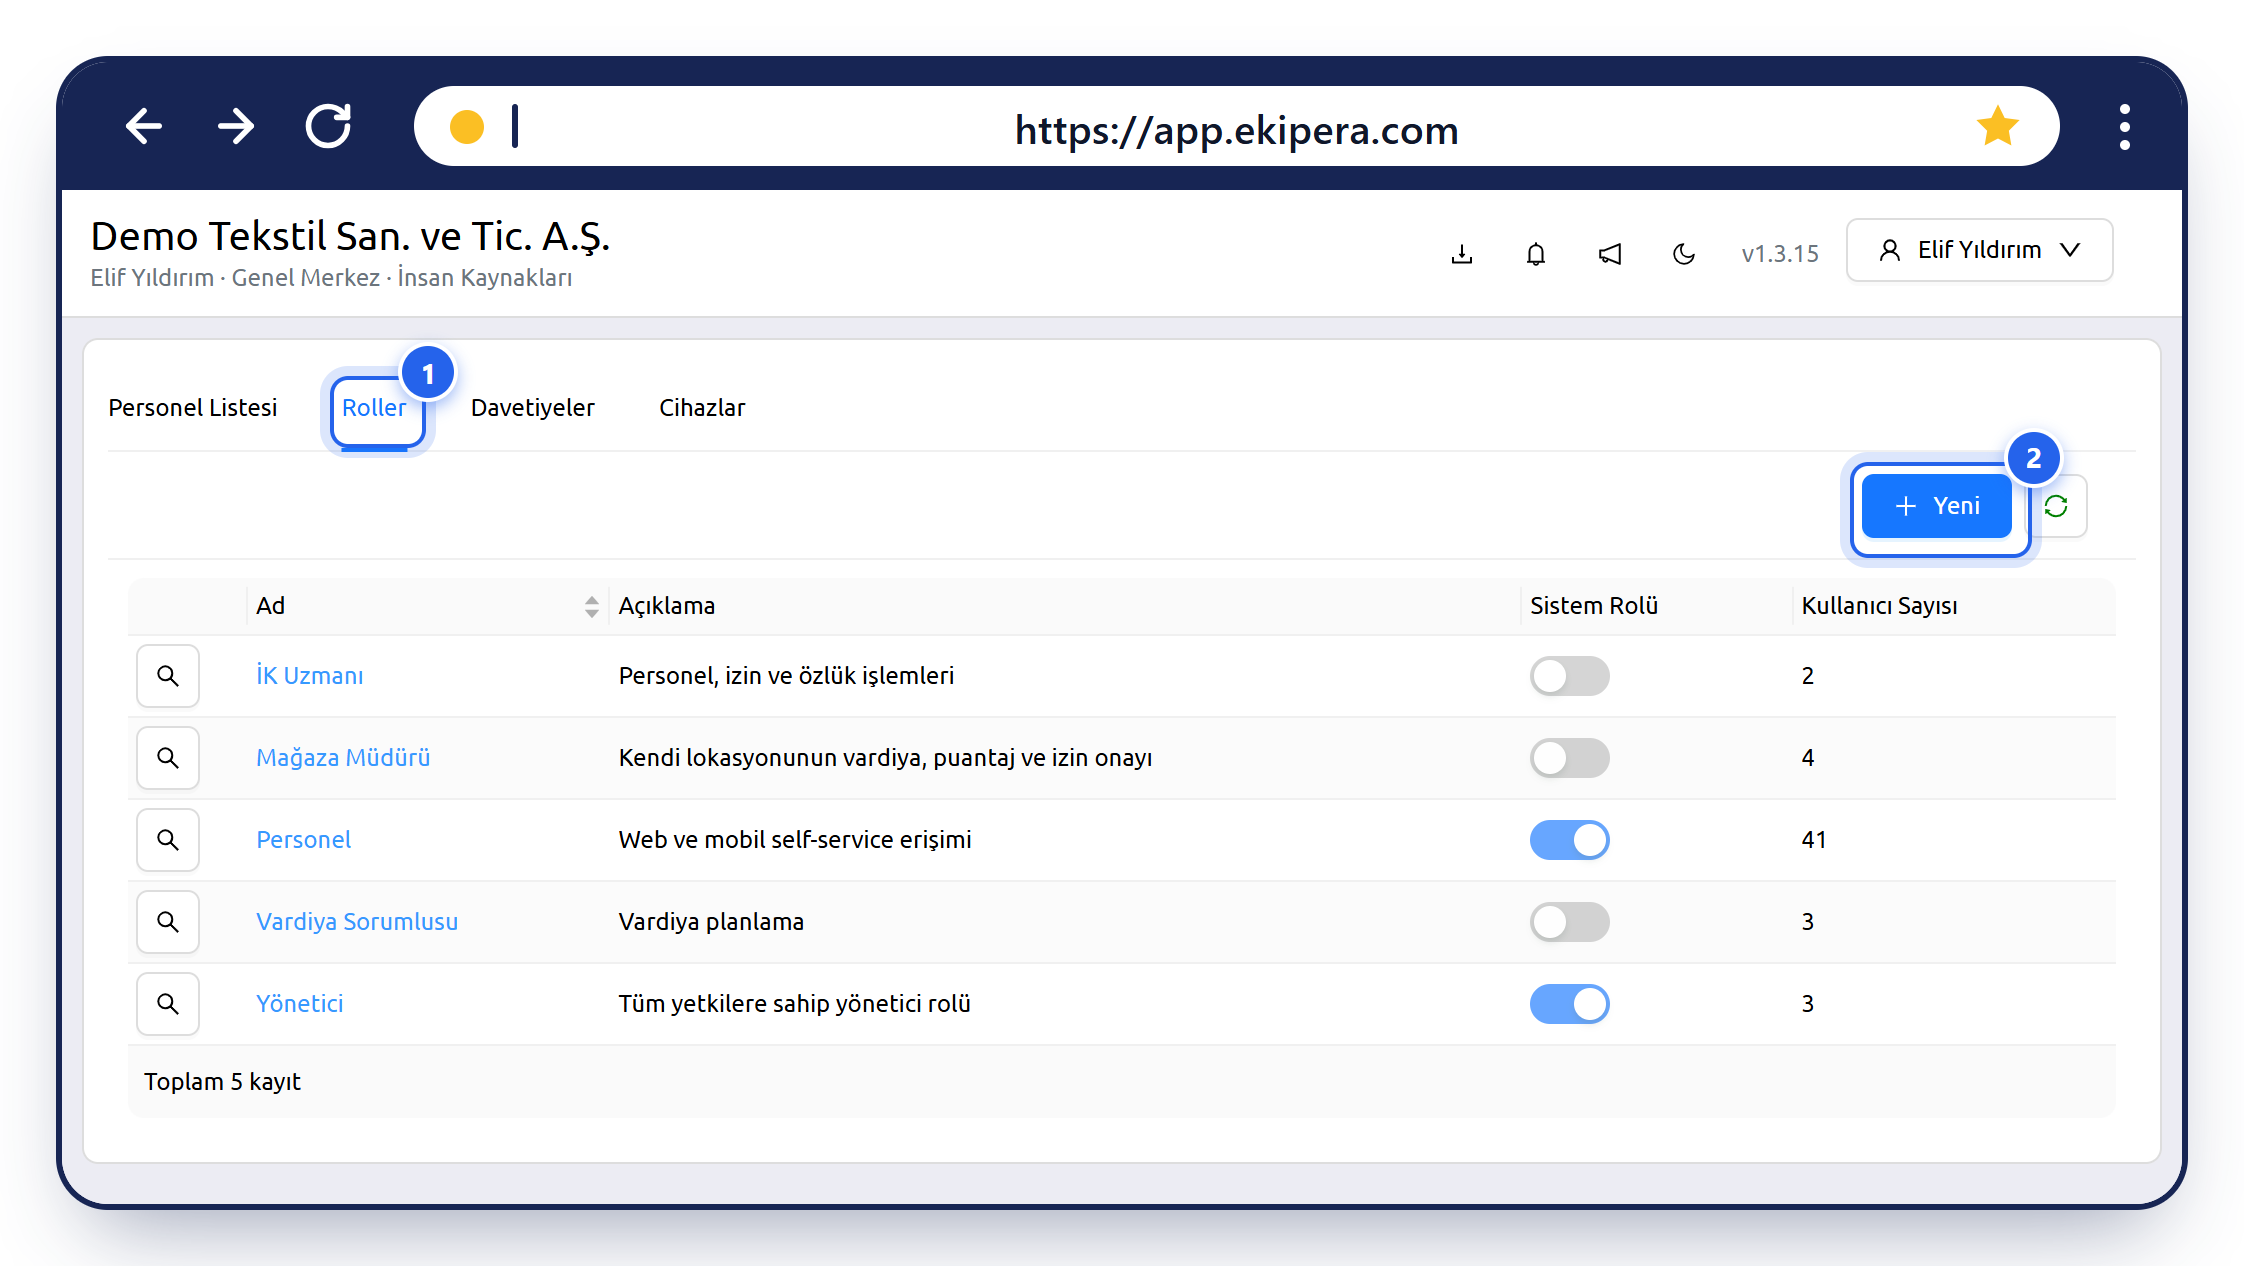The image size is (2244, 1266).
Task: Click the Yeni button to add role
Action: [1937, 506]
